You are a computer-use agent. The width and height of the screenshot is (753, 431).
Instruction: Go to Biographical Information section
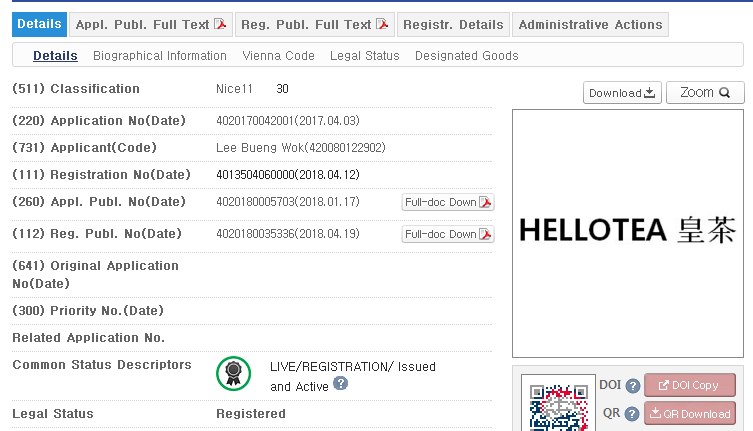tap(160, 56)
